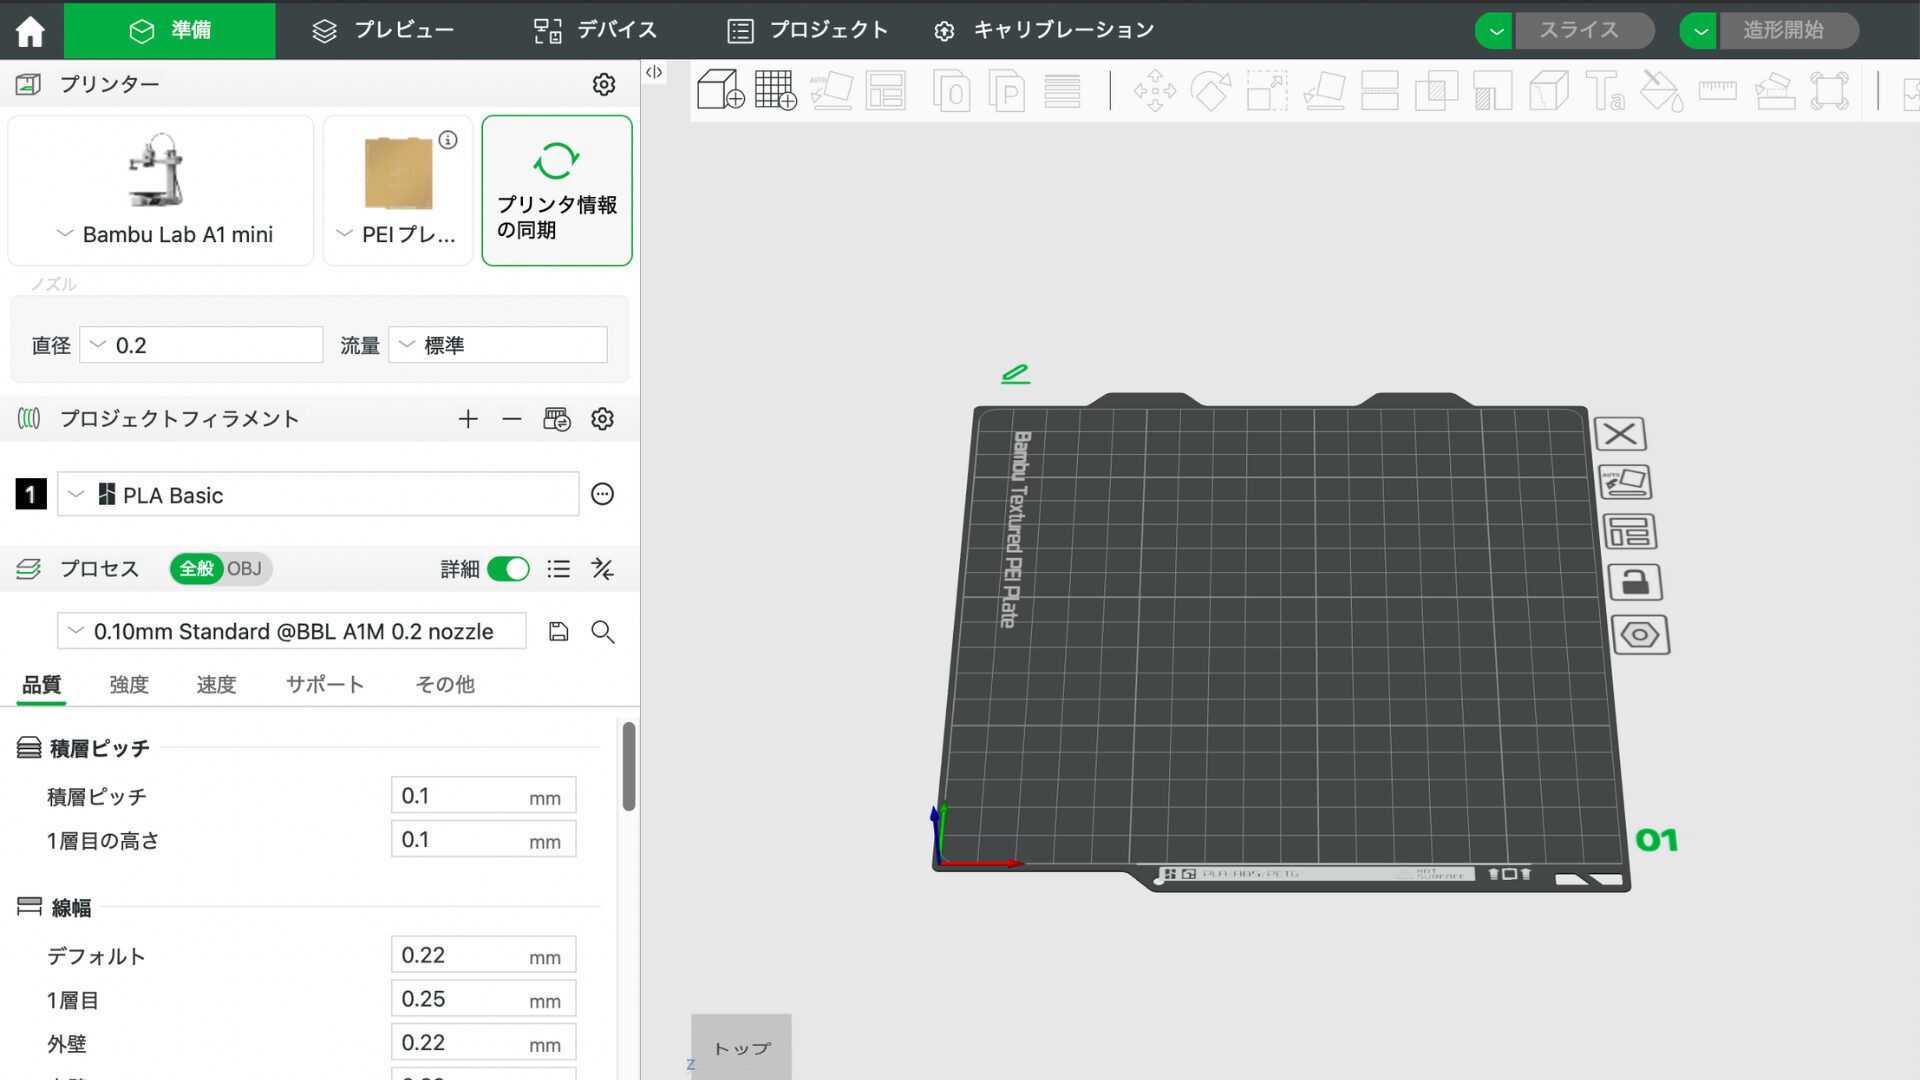Image resolution: width=1920 pixels, height=1080 pixels.
Task: Open the 強度 settings tab
Action: coord(129,685)
